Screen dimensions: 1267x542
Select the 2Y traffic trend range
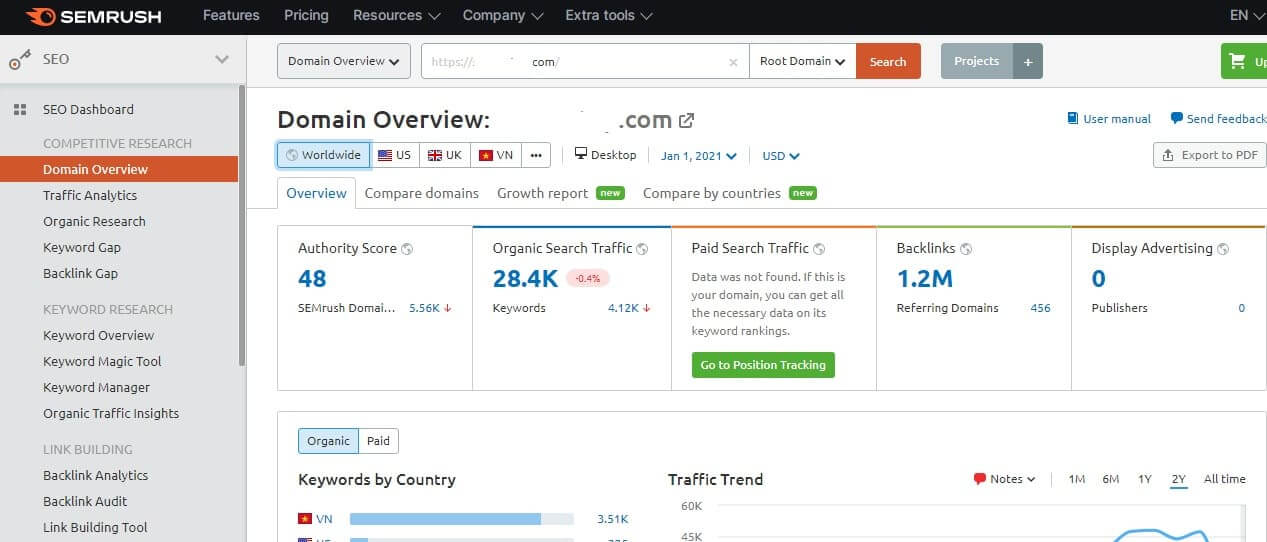[x=1179, y=479]
